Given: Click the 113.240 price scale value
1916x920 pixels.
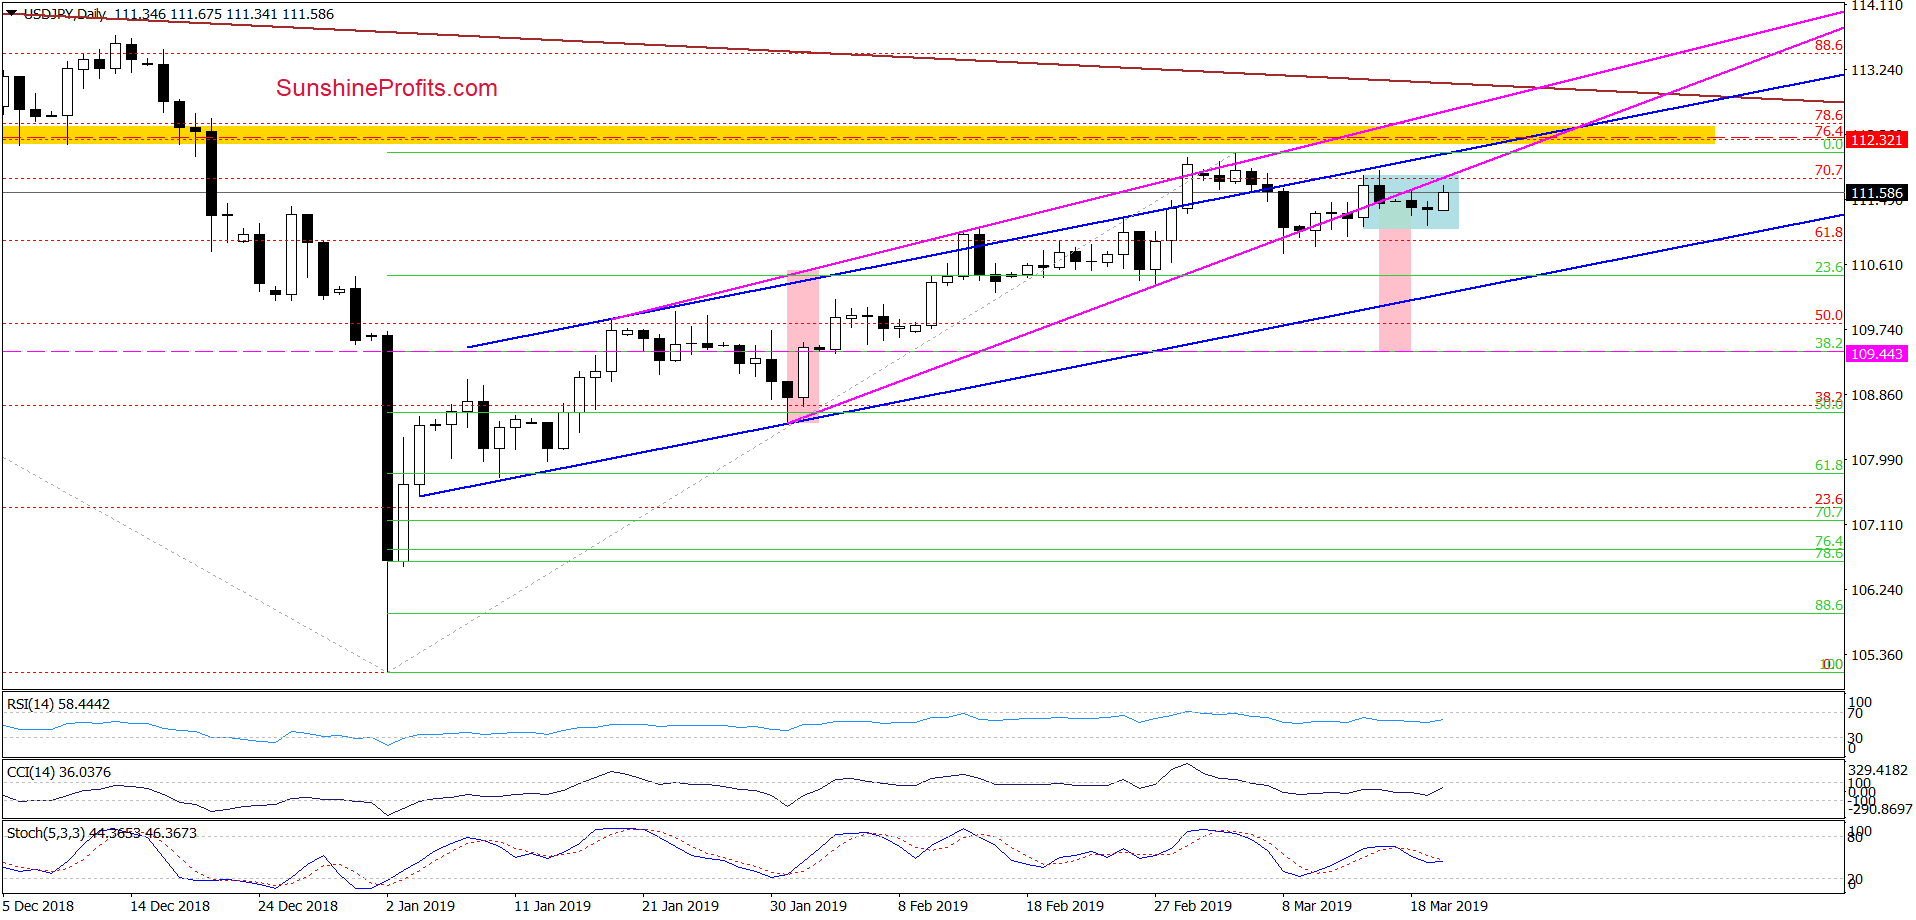Looking at the screenshot, I should coord(1877,70).
